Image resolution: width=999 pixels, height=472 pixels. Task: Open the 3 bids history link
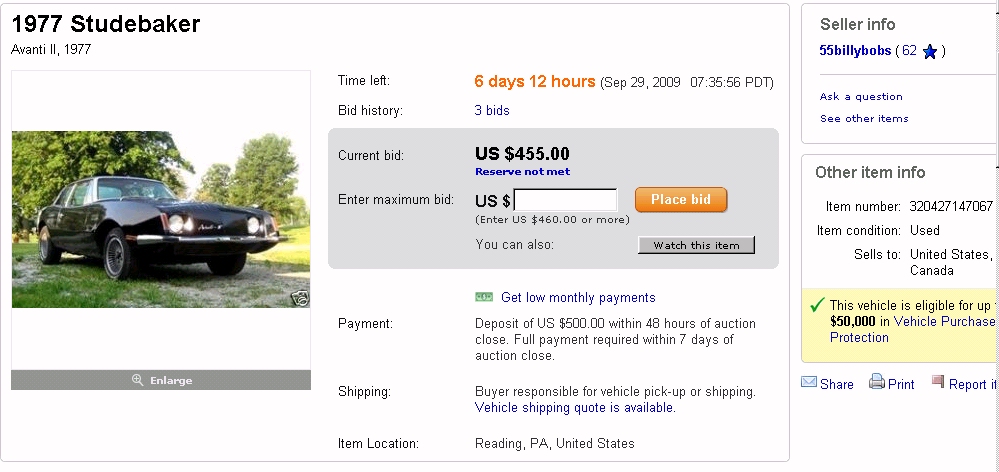point(491,110)
